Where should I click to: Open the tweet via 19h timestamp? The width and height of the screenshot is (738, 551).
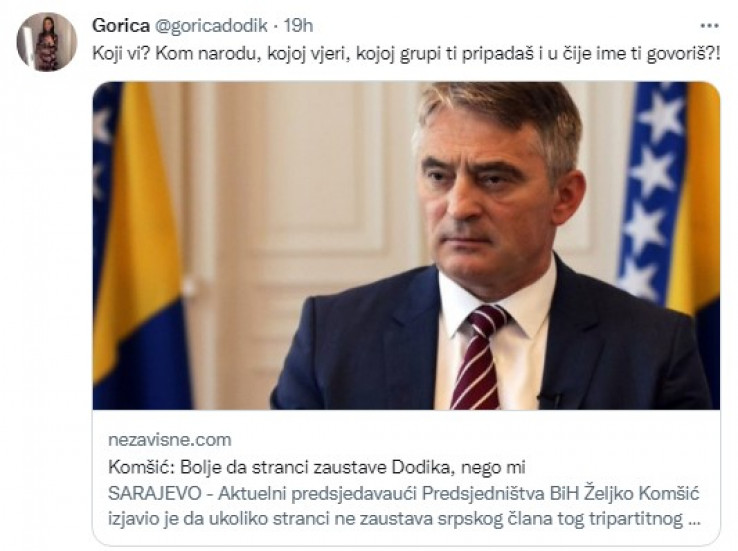coord(298,25)
